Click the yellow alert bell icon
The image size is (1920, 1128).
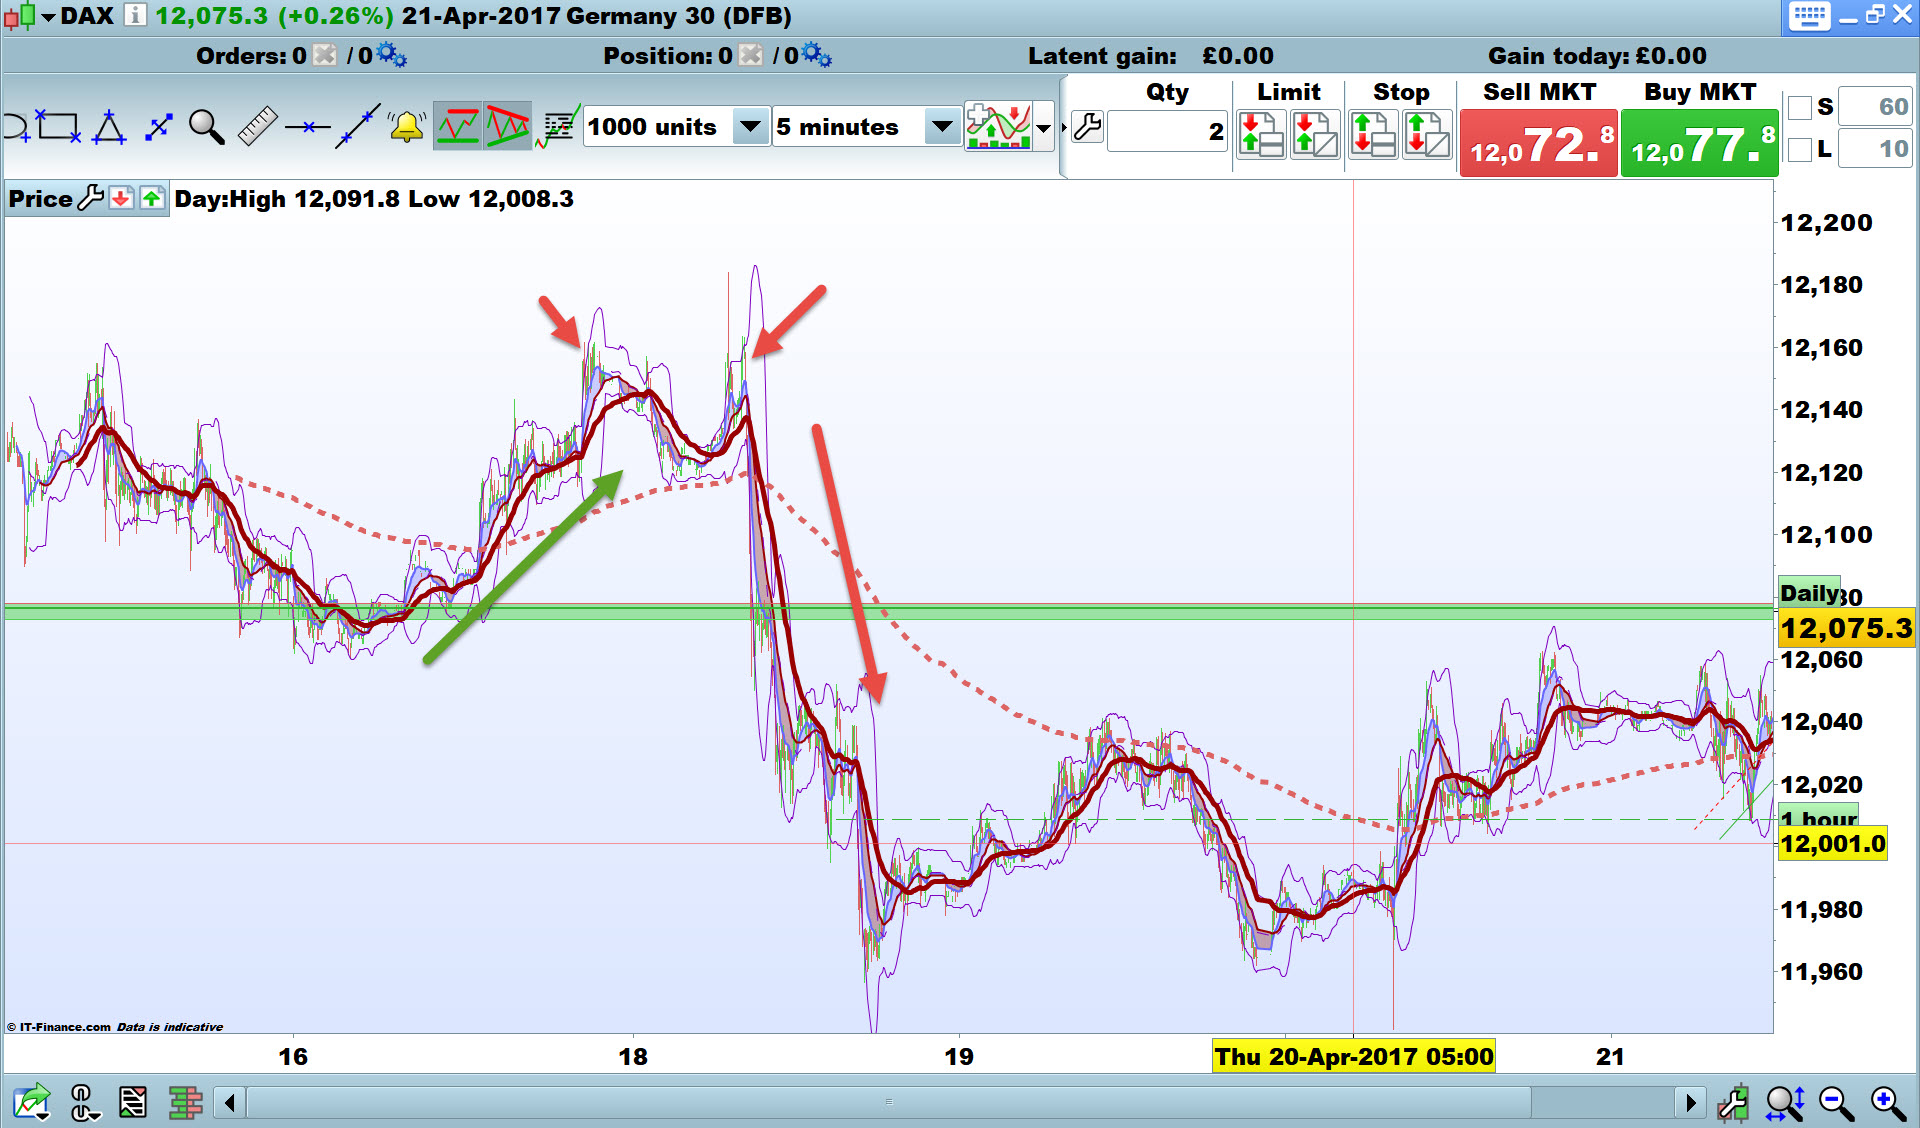click(x=407, y=127)
